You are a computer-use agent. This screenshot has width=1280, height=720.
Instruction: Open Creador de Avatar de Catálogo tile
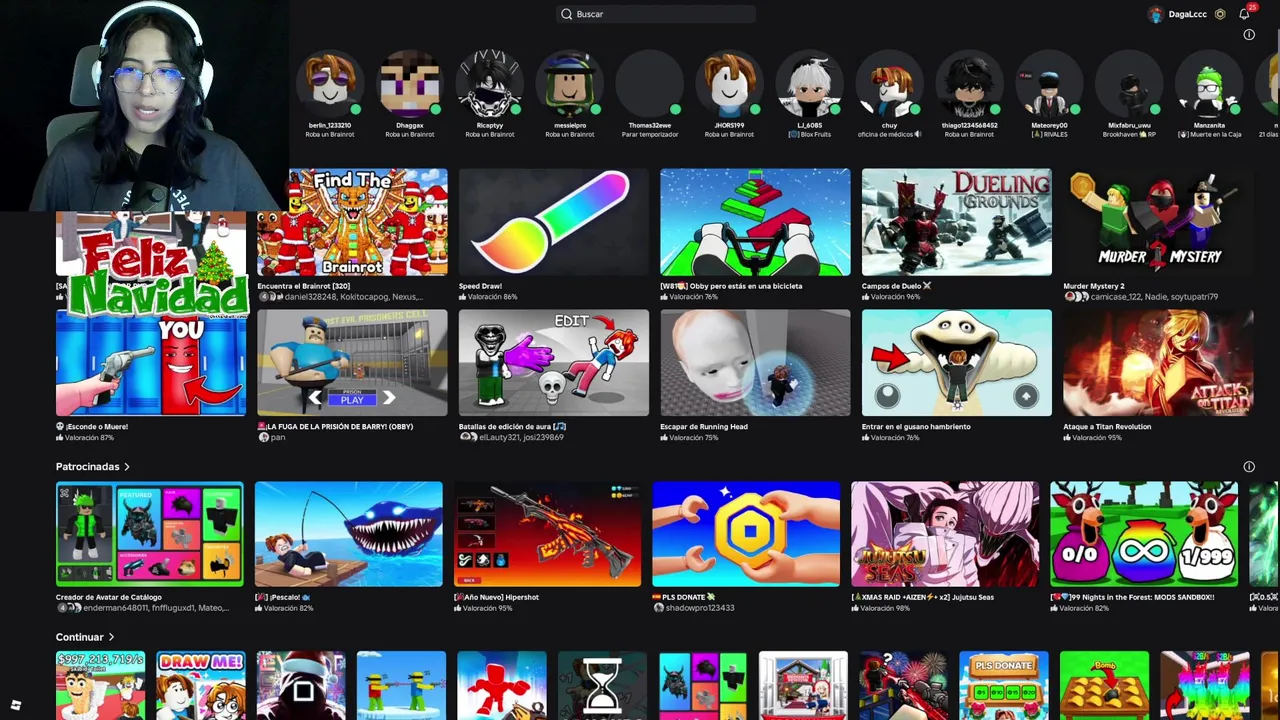tap(149, 534)
